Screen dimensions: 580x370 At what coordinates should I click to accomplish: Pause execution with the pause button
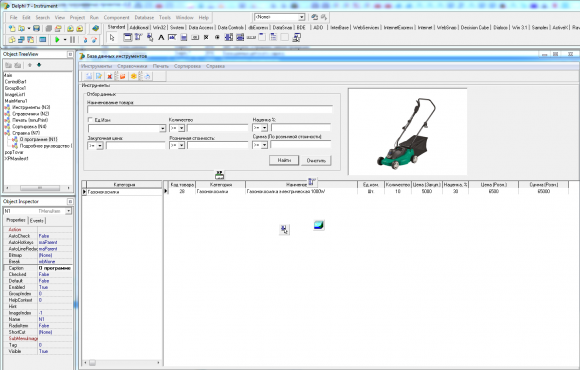[x=72, y=40]
